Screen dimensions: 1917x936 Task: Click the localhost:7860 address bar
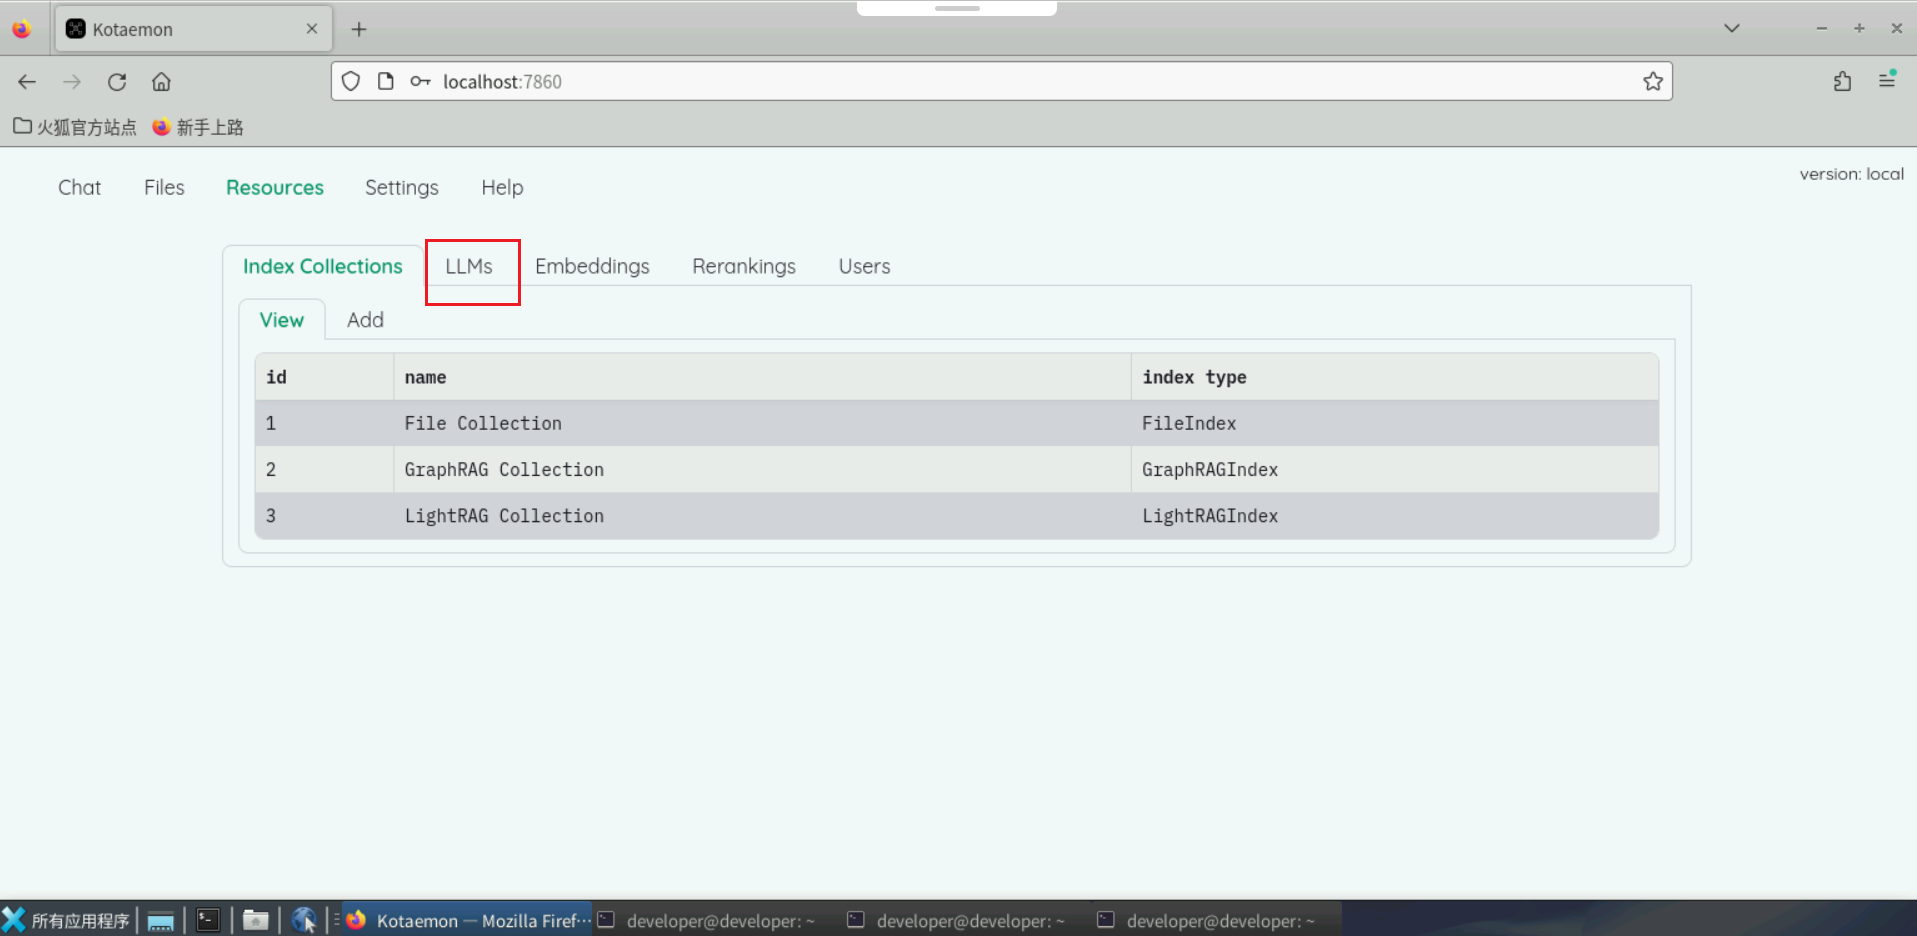(1000, 81)
